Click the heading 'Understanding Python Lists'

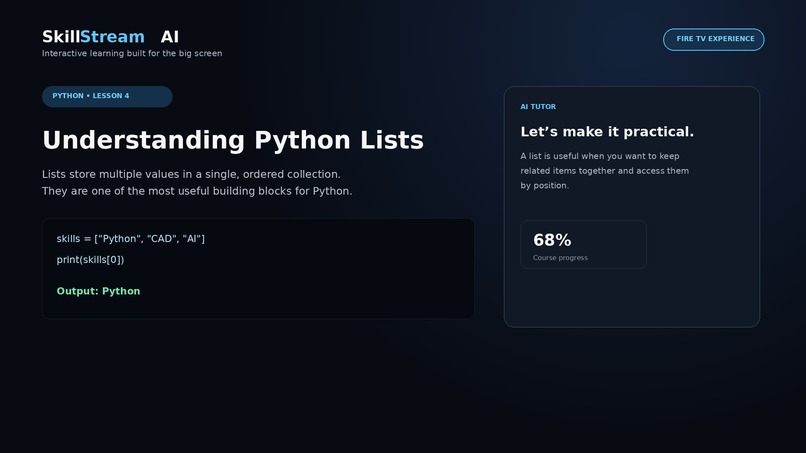click(x=233, y=140)
